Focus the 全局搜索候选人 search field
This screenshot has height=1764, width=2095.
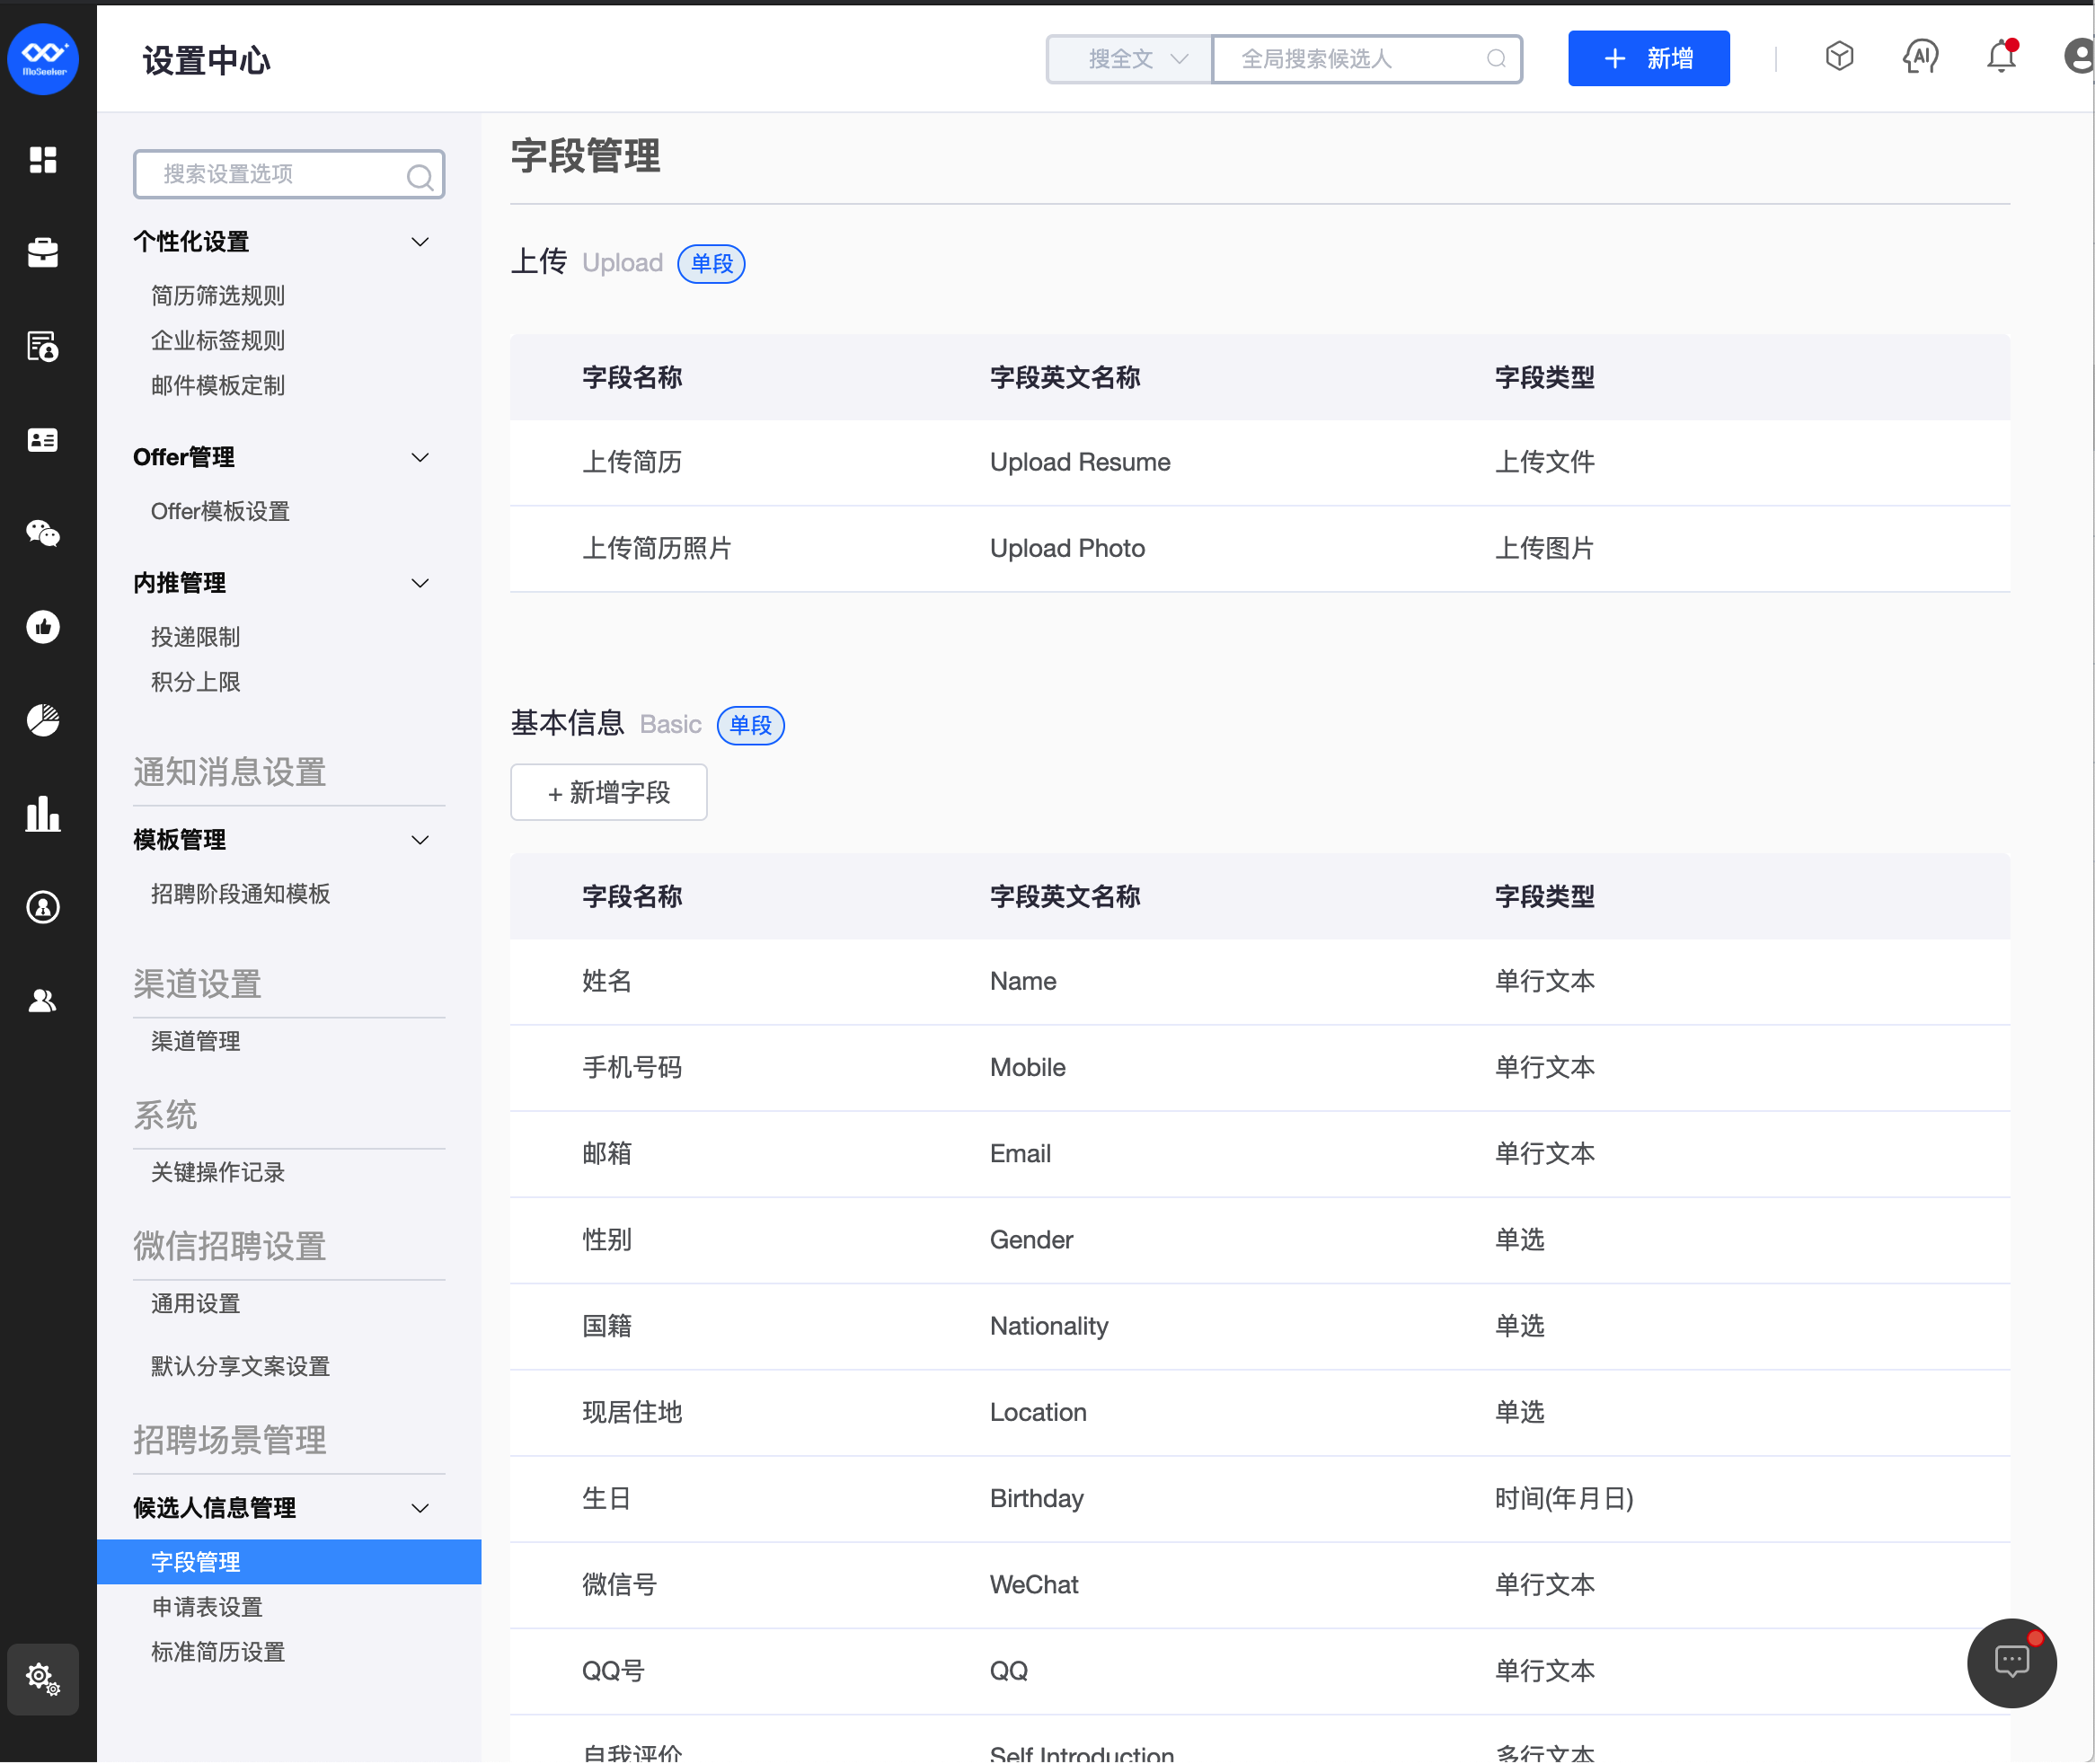point(1366,59)
